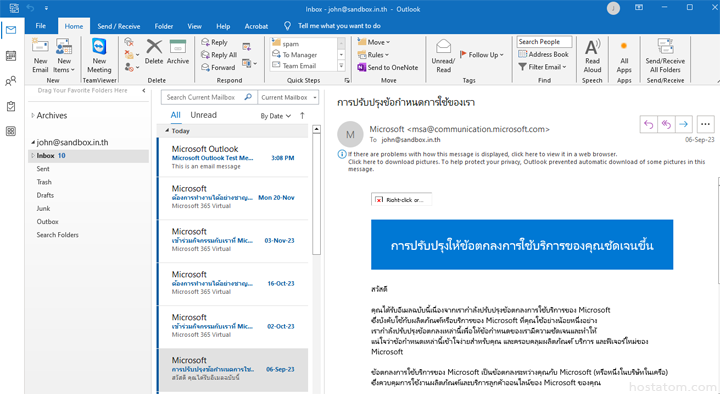The height and width of the screenshot is (394, 720).
Task: Open the Move dropdown
Action: 374,42
